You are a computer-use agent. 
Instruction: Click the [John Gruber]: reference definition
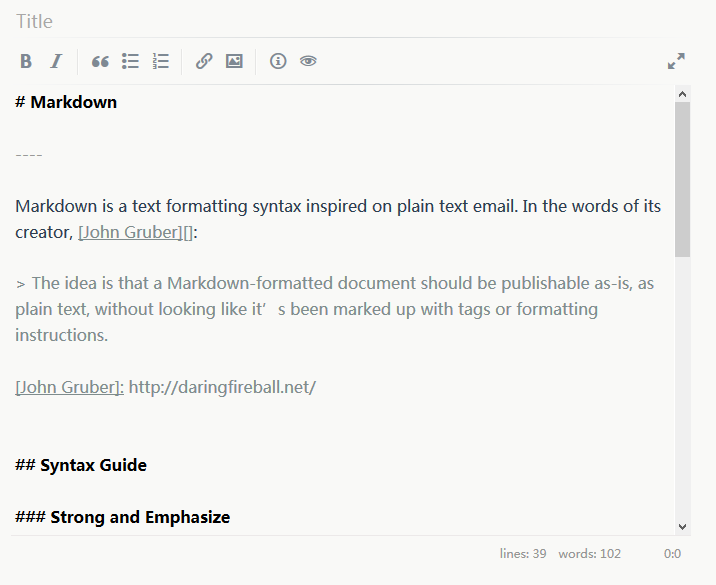(69, 387)
